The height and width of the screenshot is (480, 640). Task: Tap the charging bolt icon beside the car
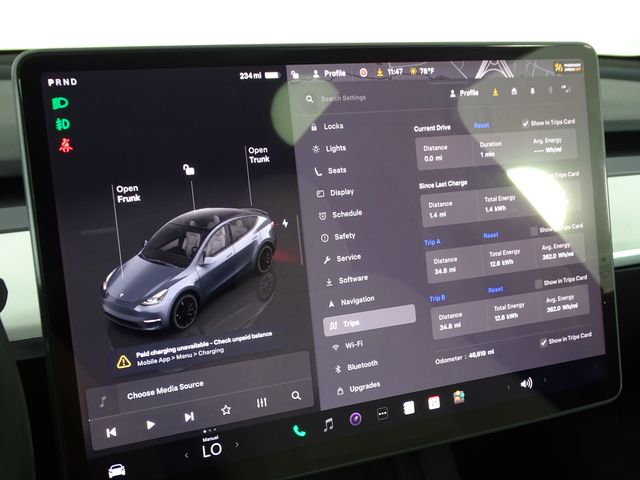tap(285, 223)
